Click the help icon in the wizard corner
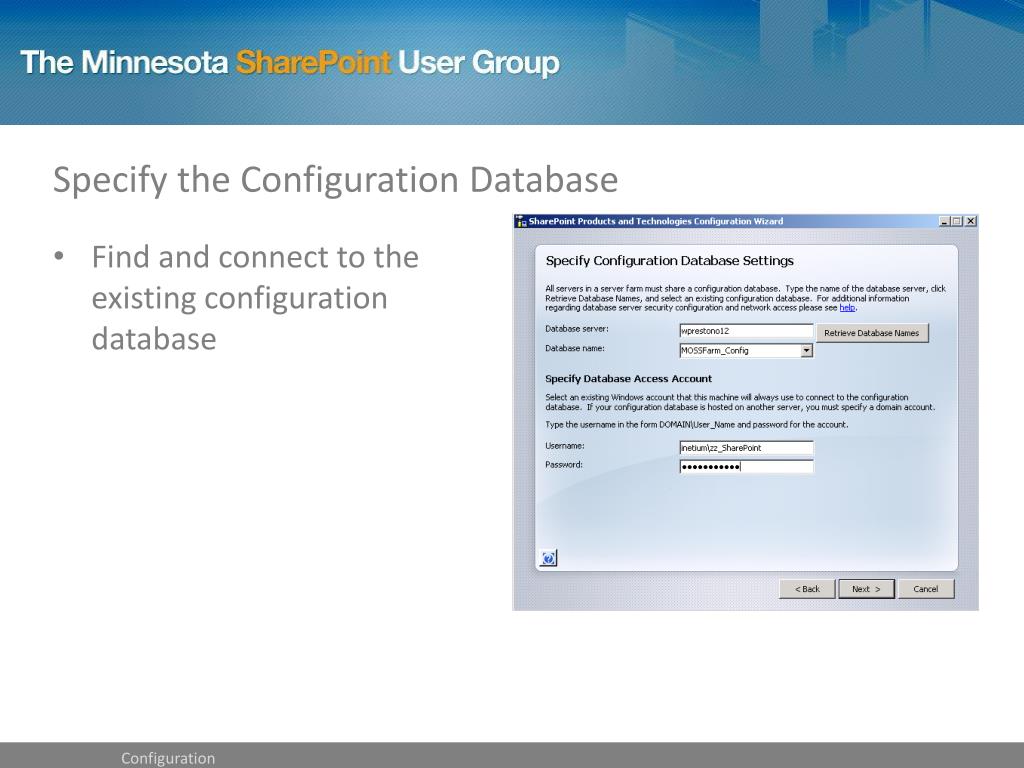The width and height of the screenshot is (1024, 768). coord(549,558)
